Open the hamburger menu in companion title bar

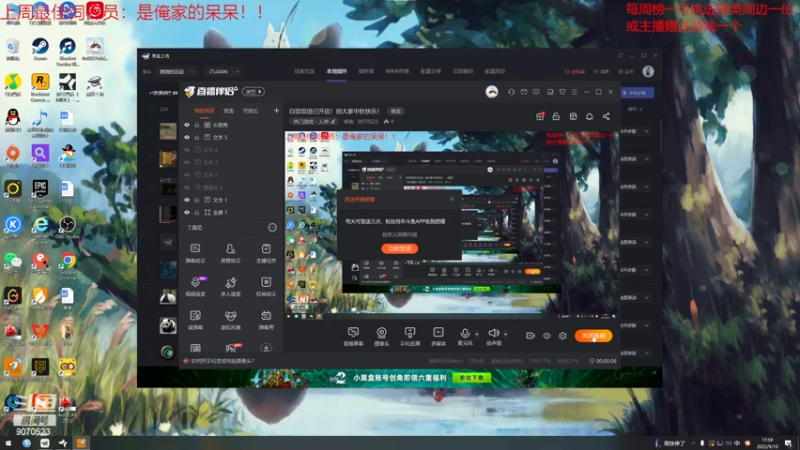coord(574,92)
